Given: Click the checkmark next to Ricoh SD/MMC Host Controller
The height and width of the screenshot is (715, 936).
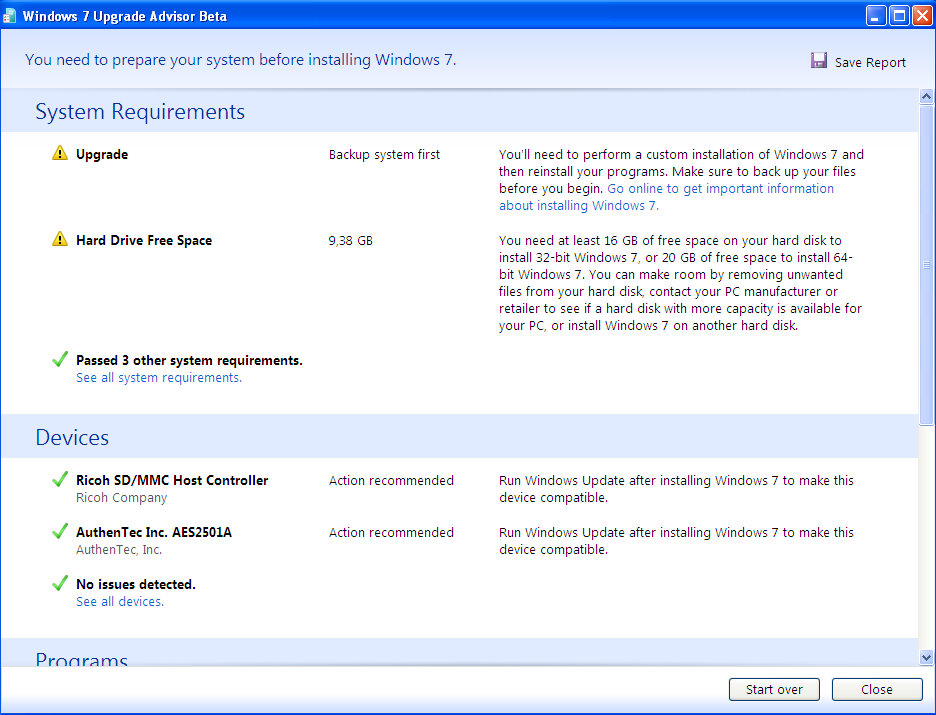Looking at the screenshot, I should click(x=60, y=479).
